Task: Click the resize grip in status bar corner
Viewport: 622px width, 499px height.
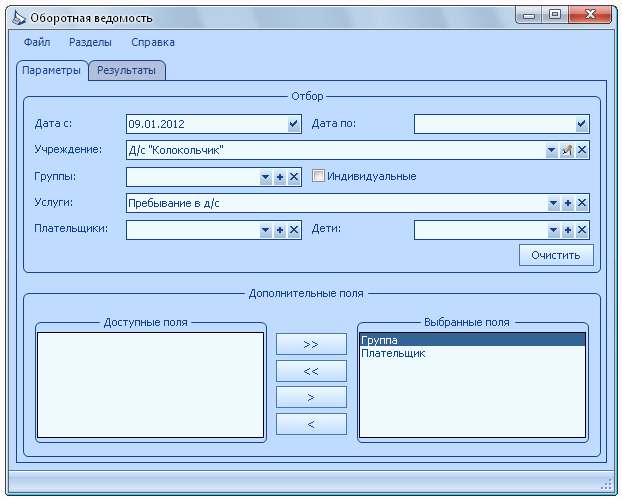Action: (x=607, y=484)
